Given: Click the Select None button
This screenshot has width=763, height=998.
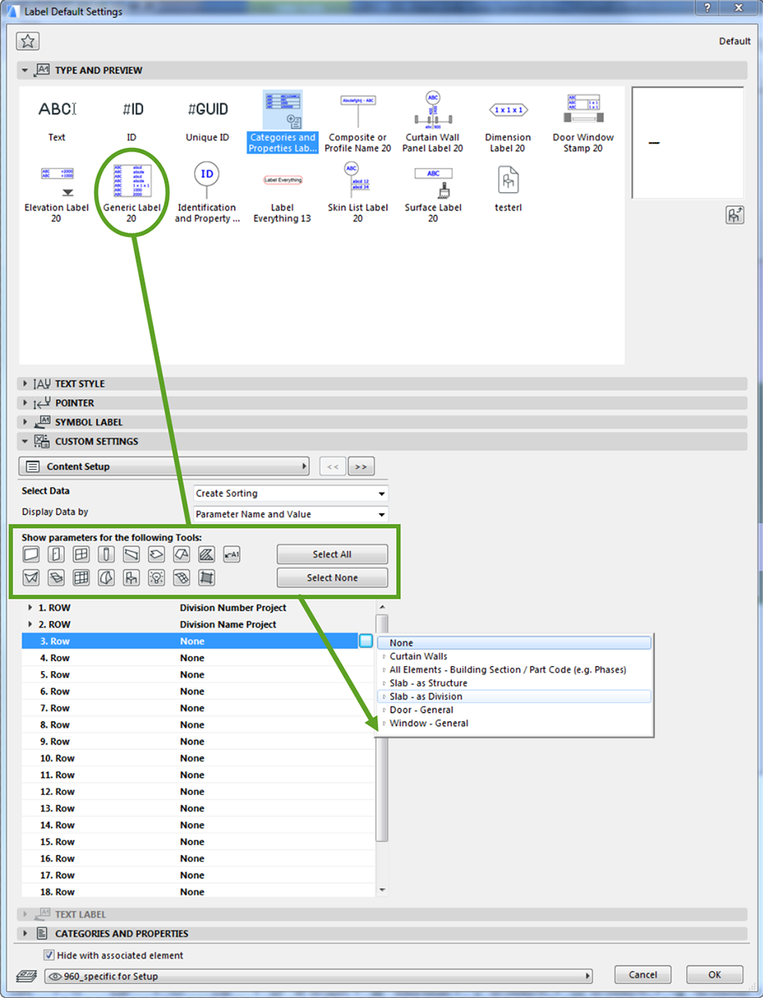Looking at the screenshot, I should (x=332, y=578).
